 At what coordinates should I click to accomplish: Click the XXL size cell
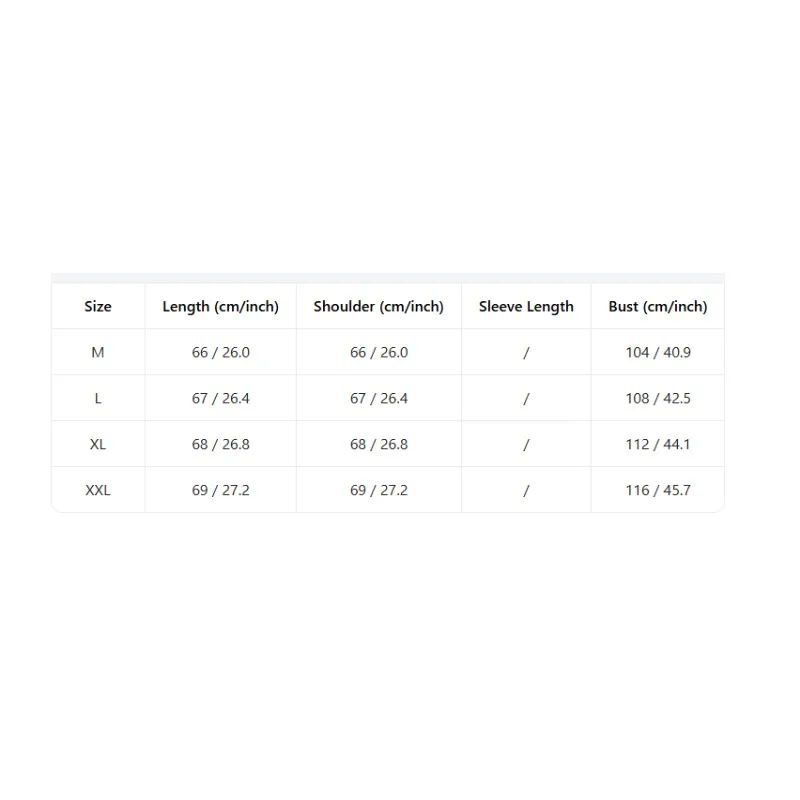98,490
